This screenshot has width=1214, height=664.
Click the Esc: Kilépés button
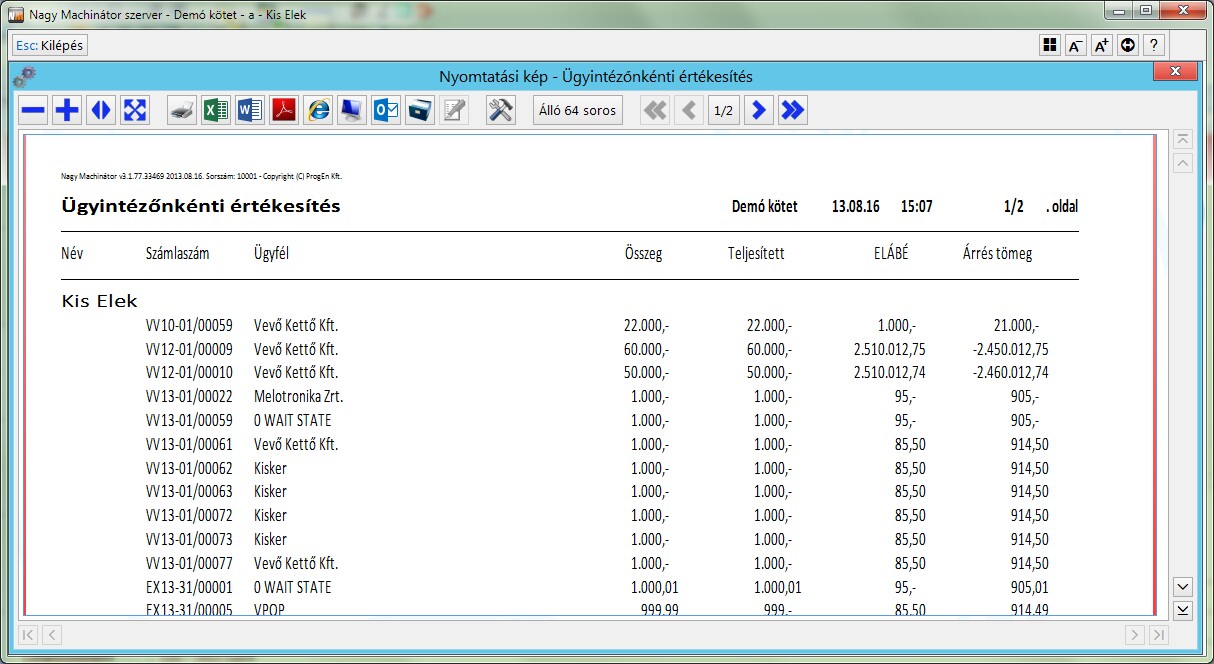(50, 46)
